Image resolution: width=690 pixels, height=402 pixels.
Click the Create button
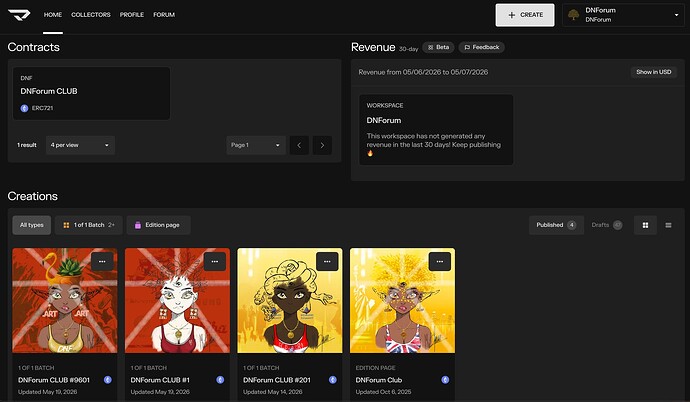pyautogui.click(x=525, y=15)
